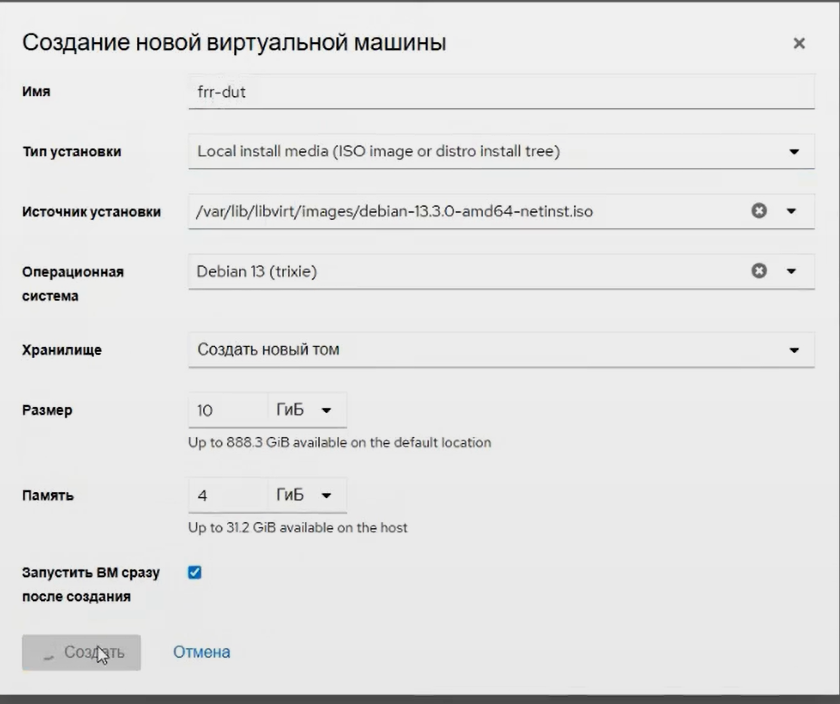Open the Хранилище dropdown showing Создать новый том
Viewport: 840px width, 704px height.
(500, 350)
